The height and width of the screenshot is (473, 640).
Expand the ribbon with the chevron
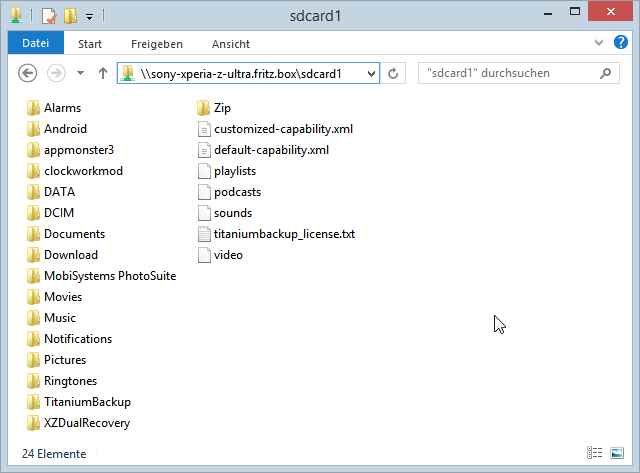598,42
